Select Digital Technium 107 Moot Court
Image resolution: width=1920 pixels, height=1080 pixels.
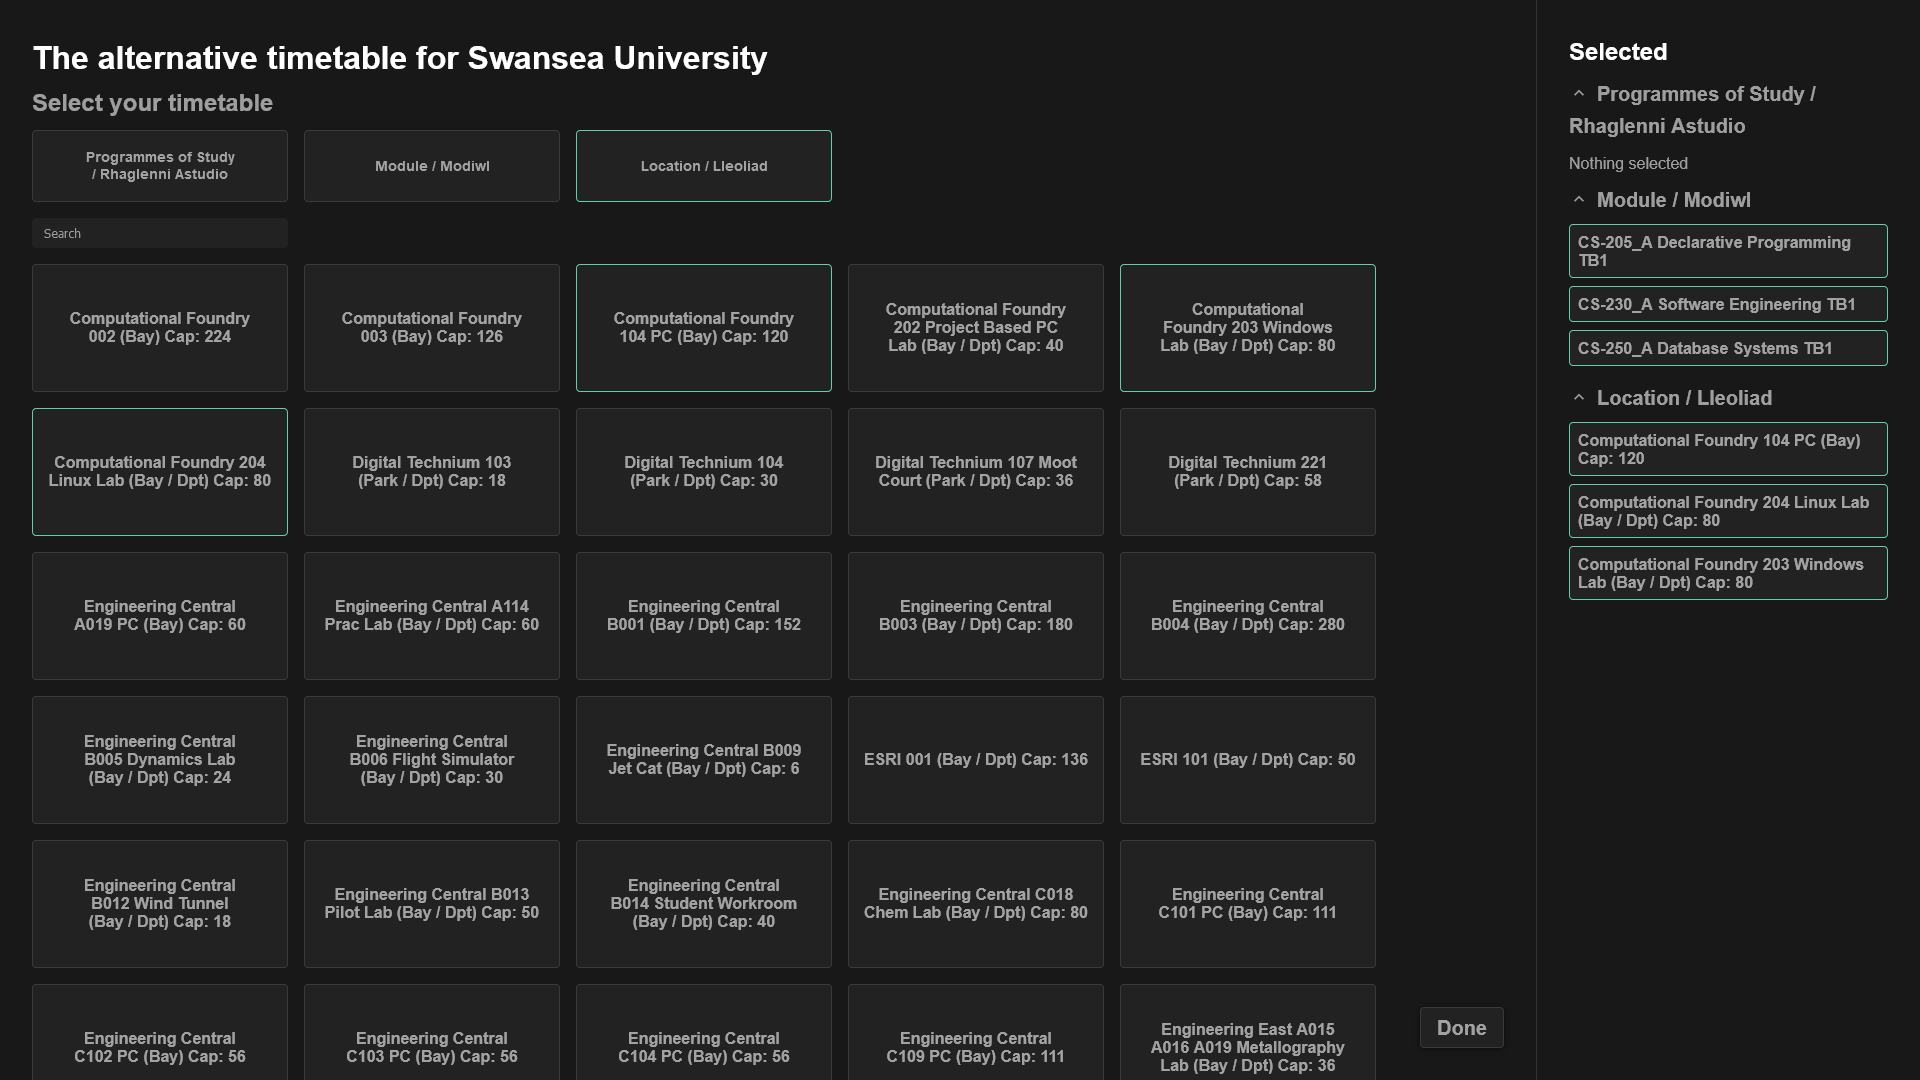(x=976, y=472)
